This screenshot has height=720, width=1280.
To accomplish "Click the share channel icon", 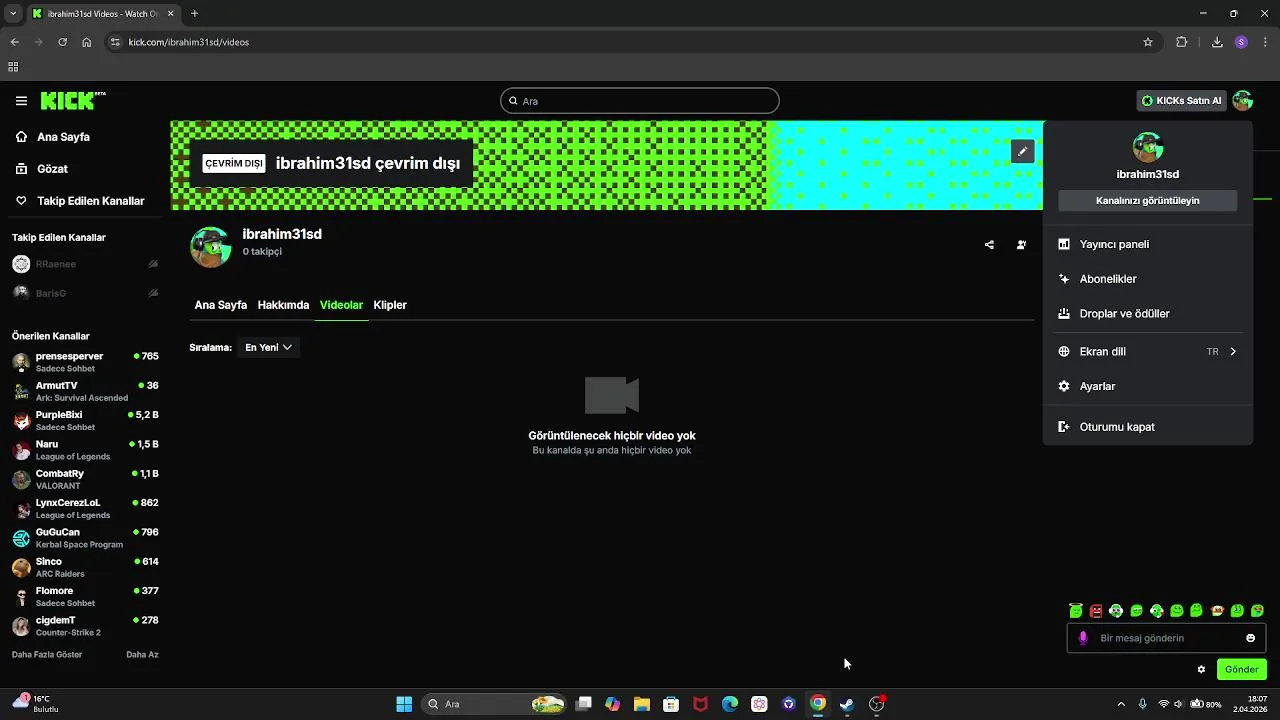I will point(989,245).
